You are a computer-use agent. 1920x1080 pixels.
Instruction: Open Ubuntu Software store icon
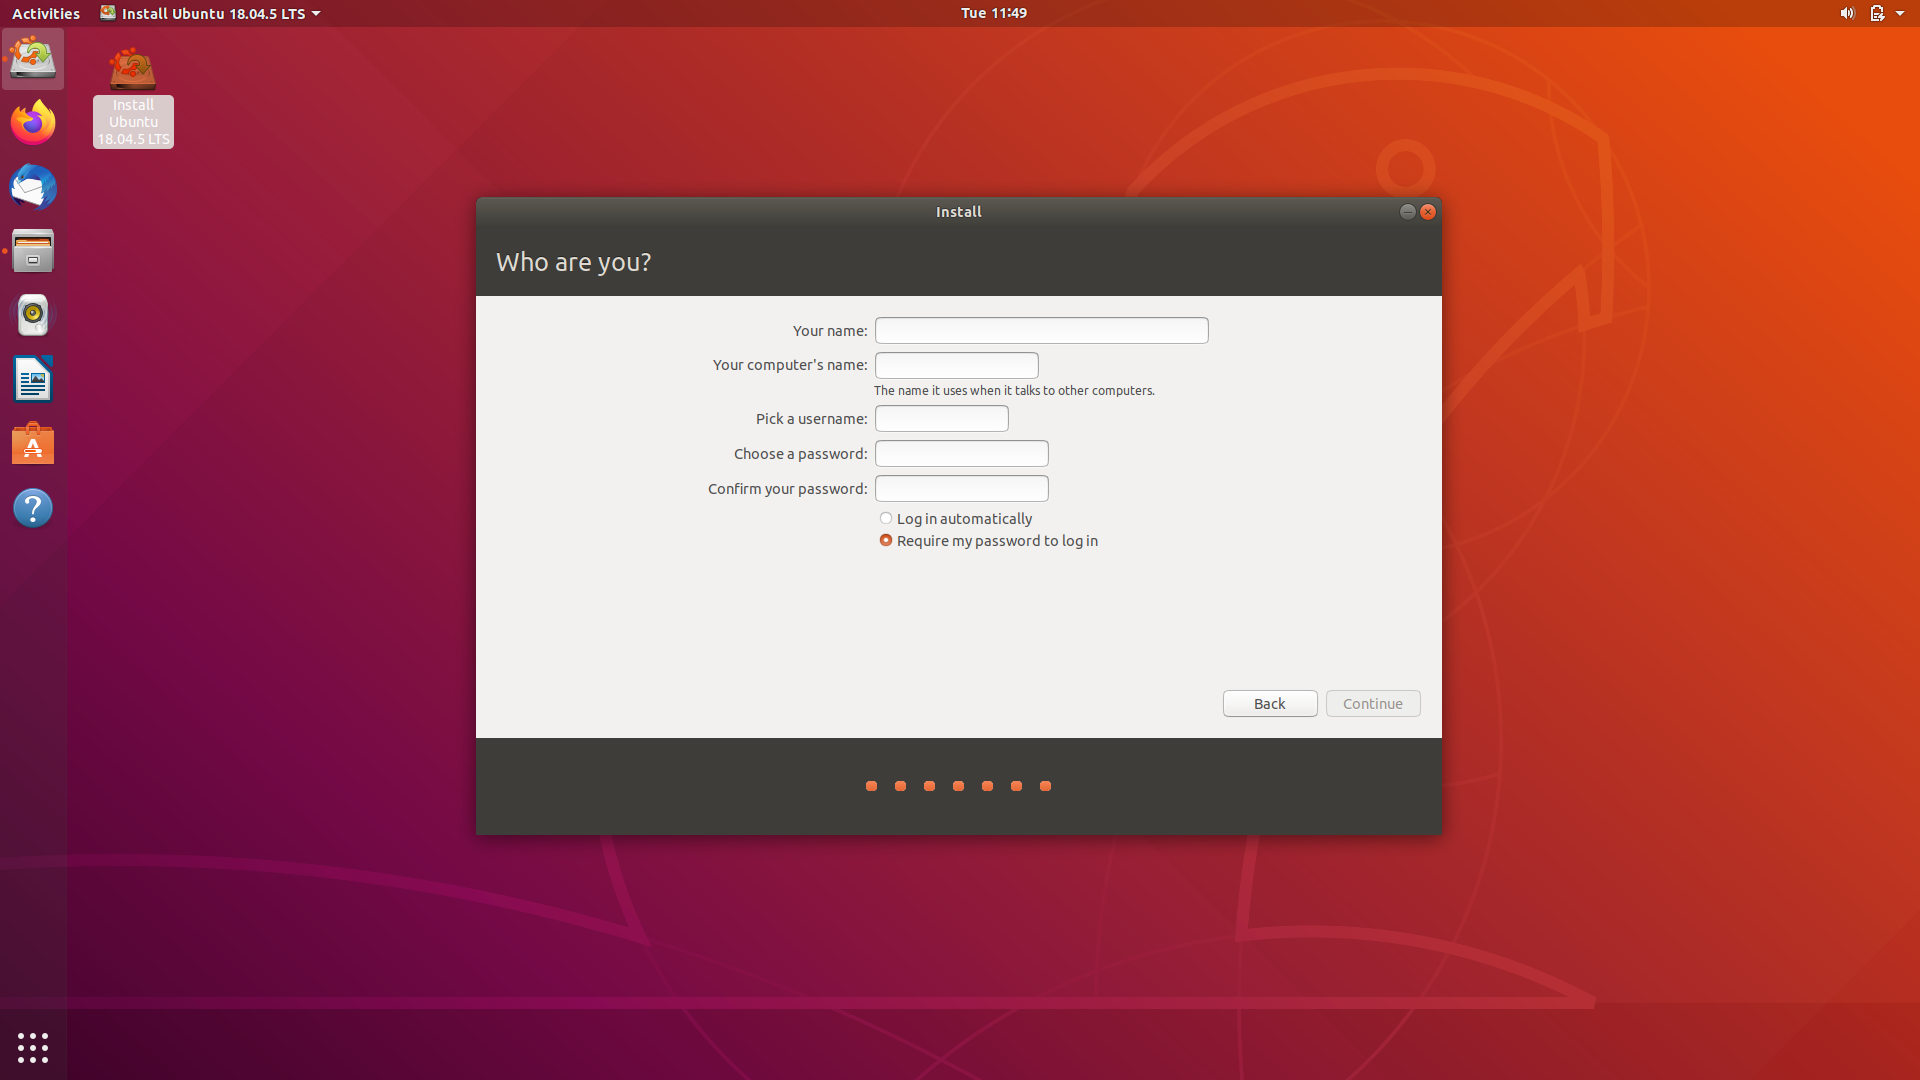click(x=33, y=444)
